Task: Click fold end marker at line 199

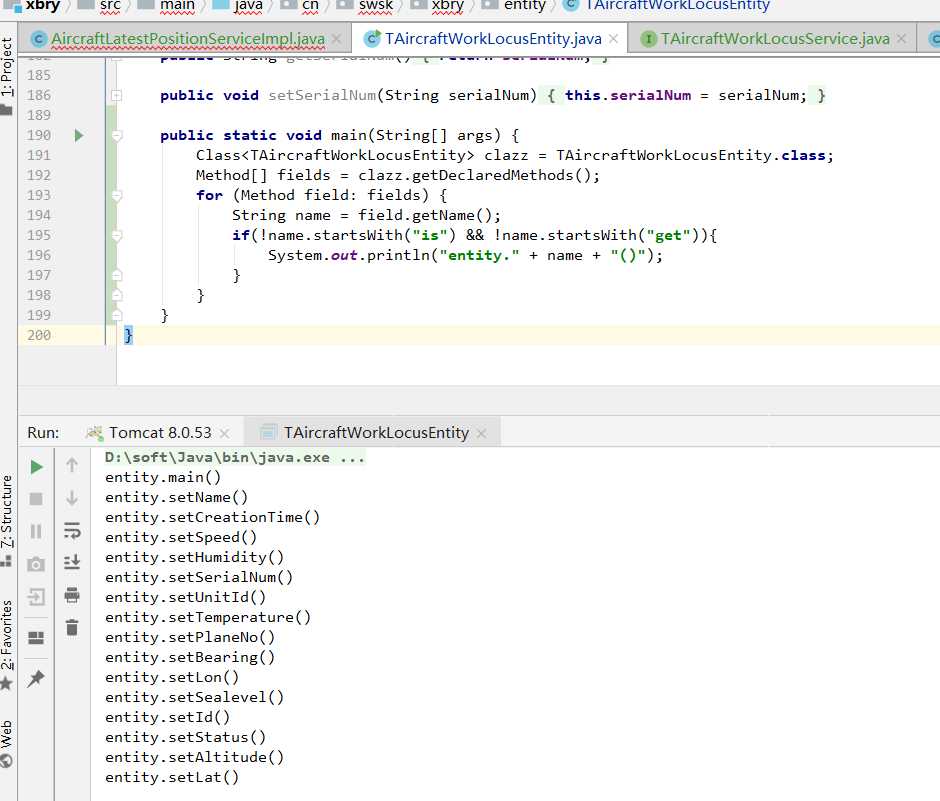Action: (x=117, y=315)
